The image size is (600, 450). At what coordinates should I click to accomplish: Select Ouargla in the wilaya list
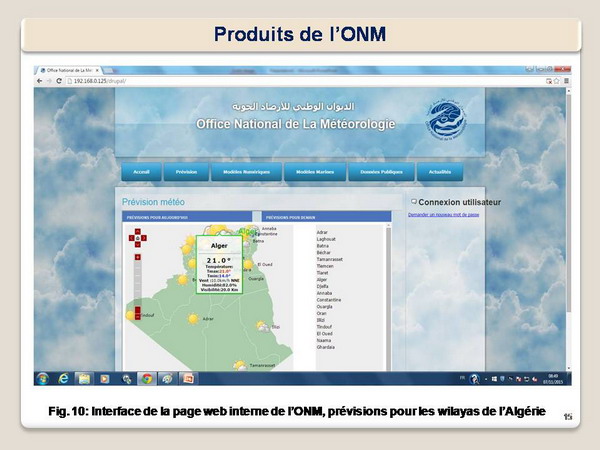tap(324, 307)
